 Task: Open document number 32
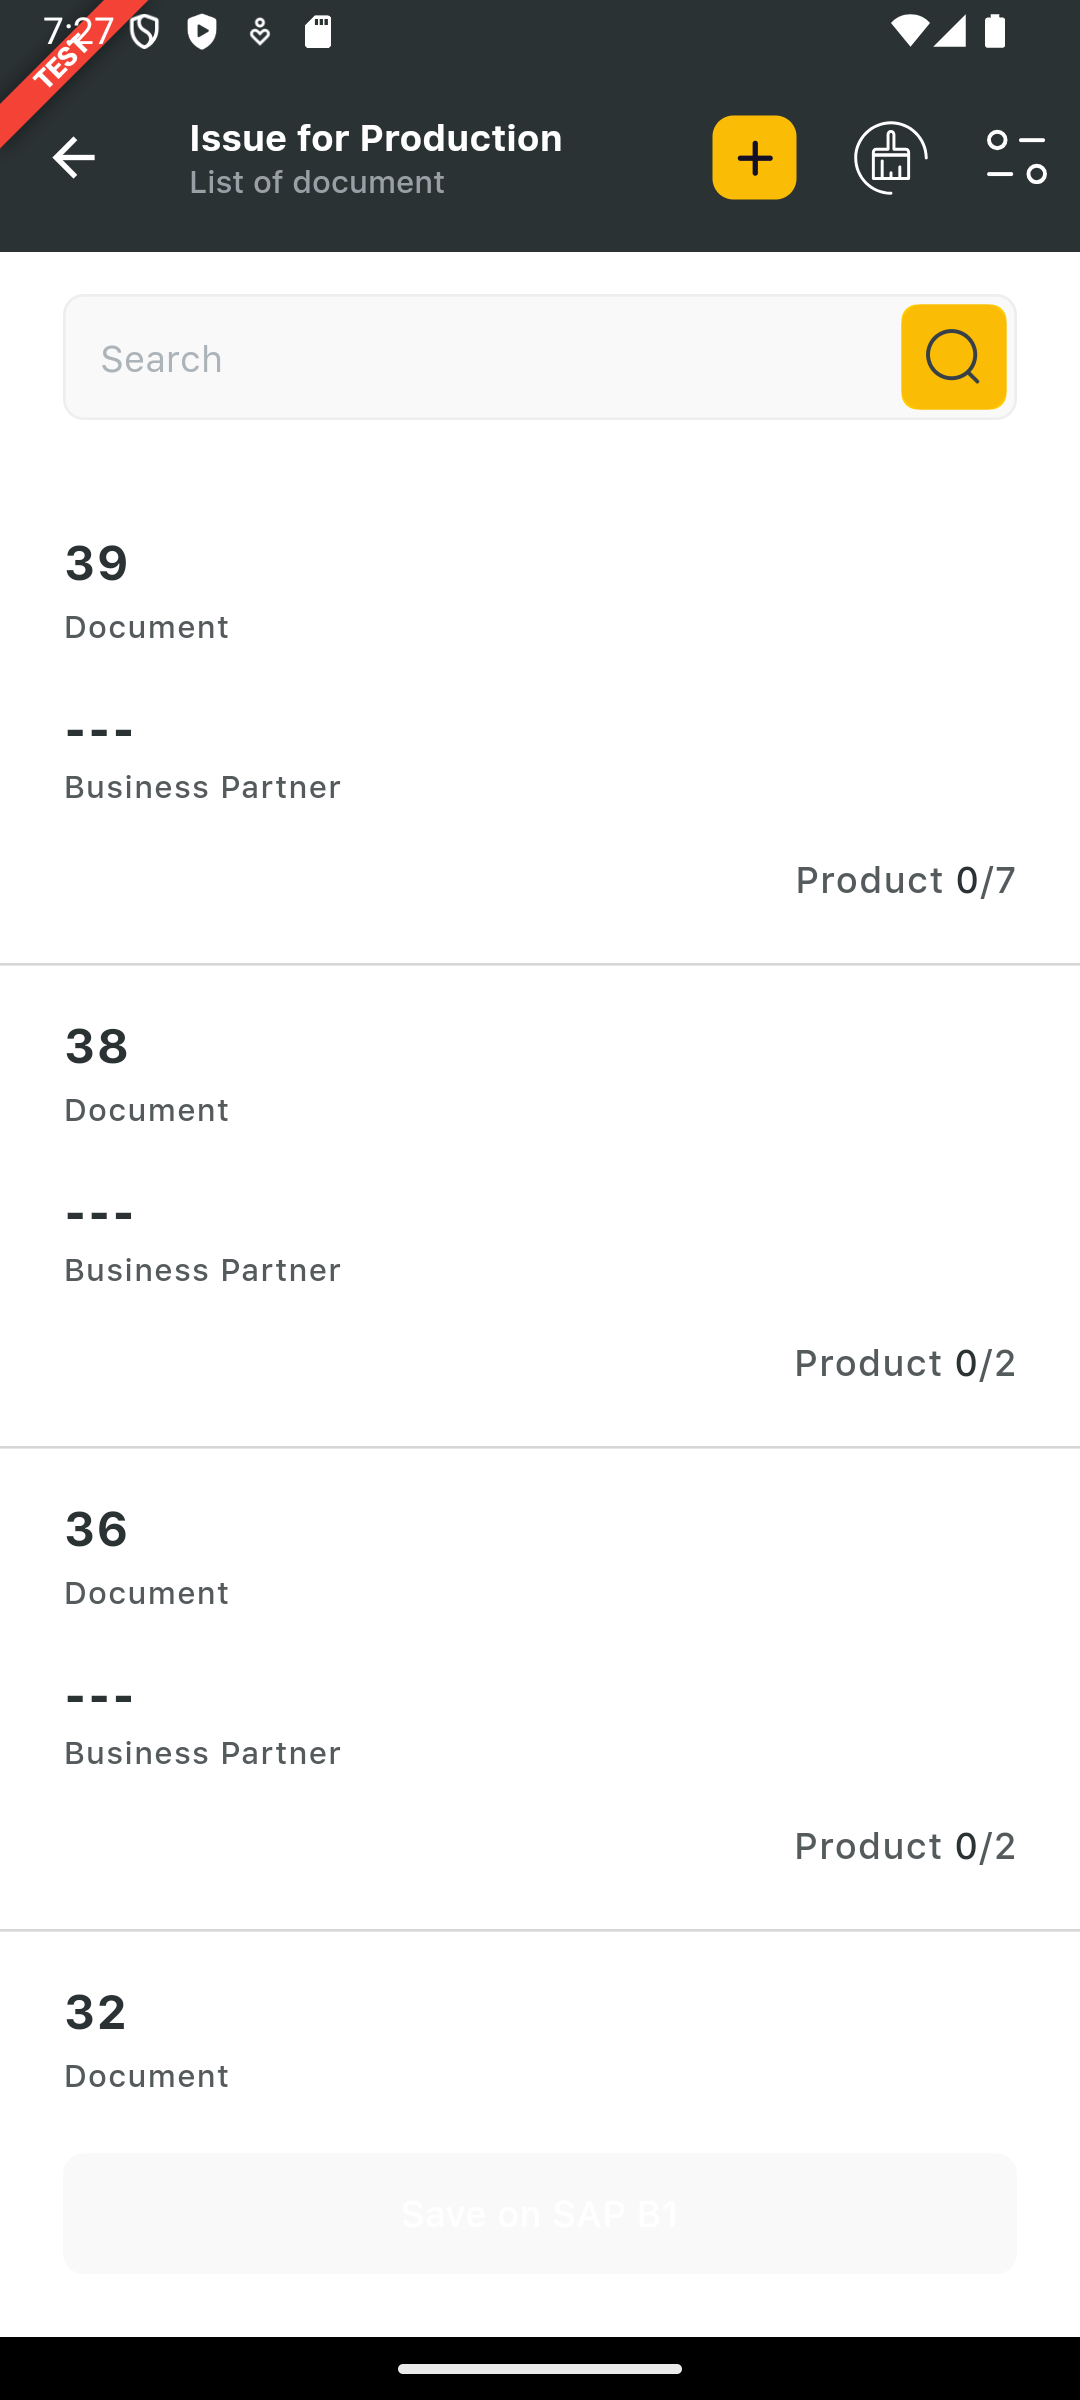pos(96,2013)
